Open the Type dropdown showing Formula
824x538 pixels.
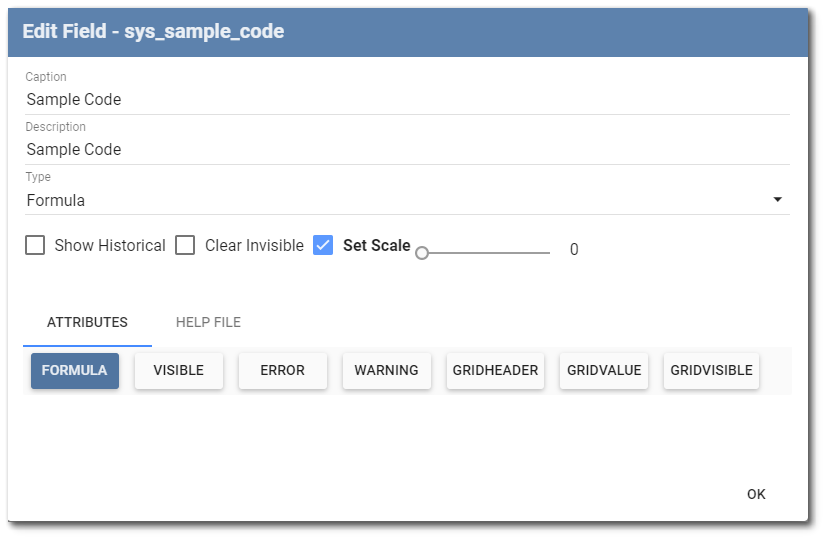[x=400, y=200]
